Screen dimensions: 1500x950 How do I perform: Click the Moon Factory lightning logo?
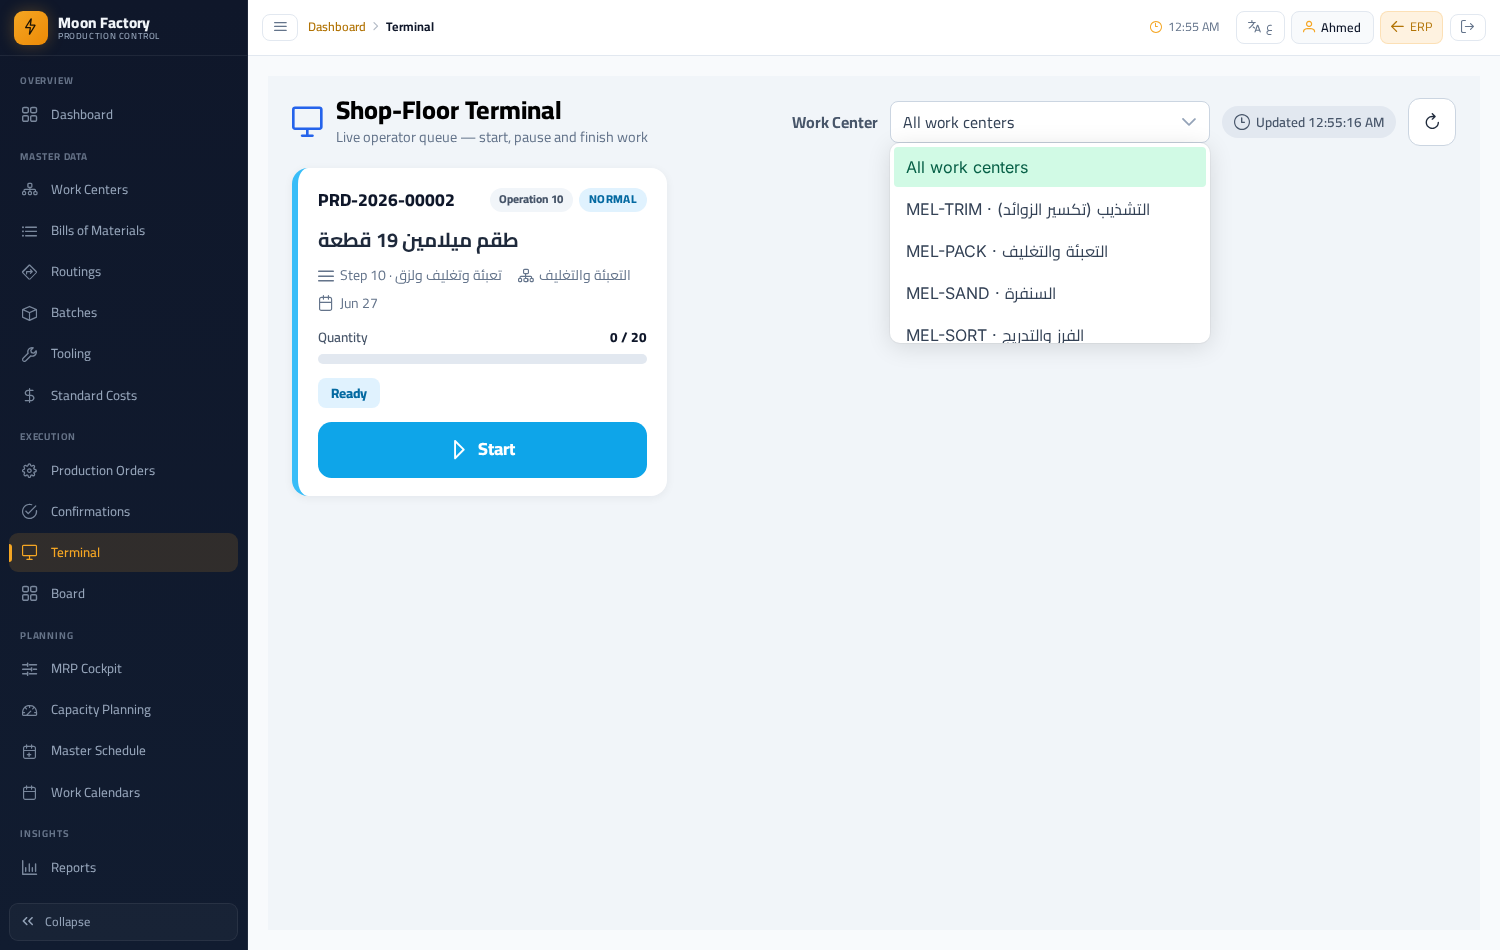(x=31, y=28)
